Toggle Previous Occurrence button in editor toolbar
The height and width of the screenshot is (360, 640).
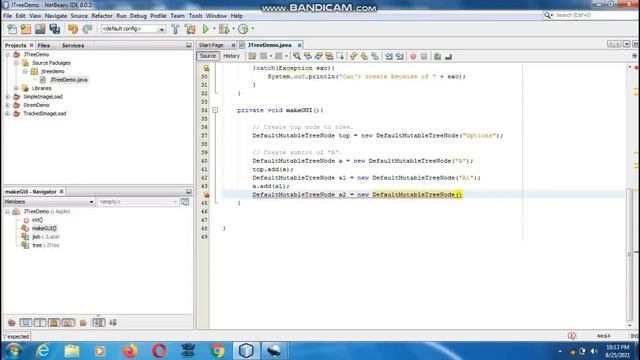coord(308,56)
